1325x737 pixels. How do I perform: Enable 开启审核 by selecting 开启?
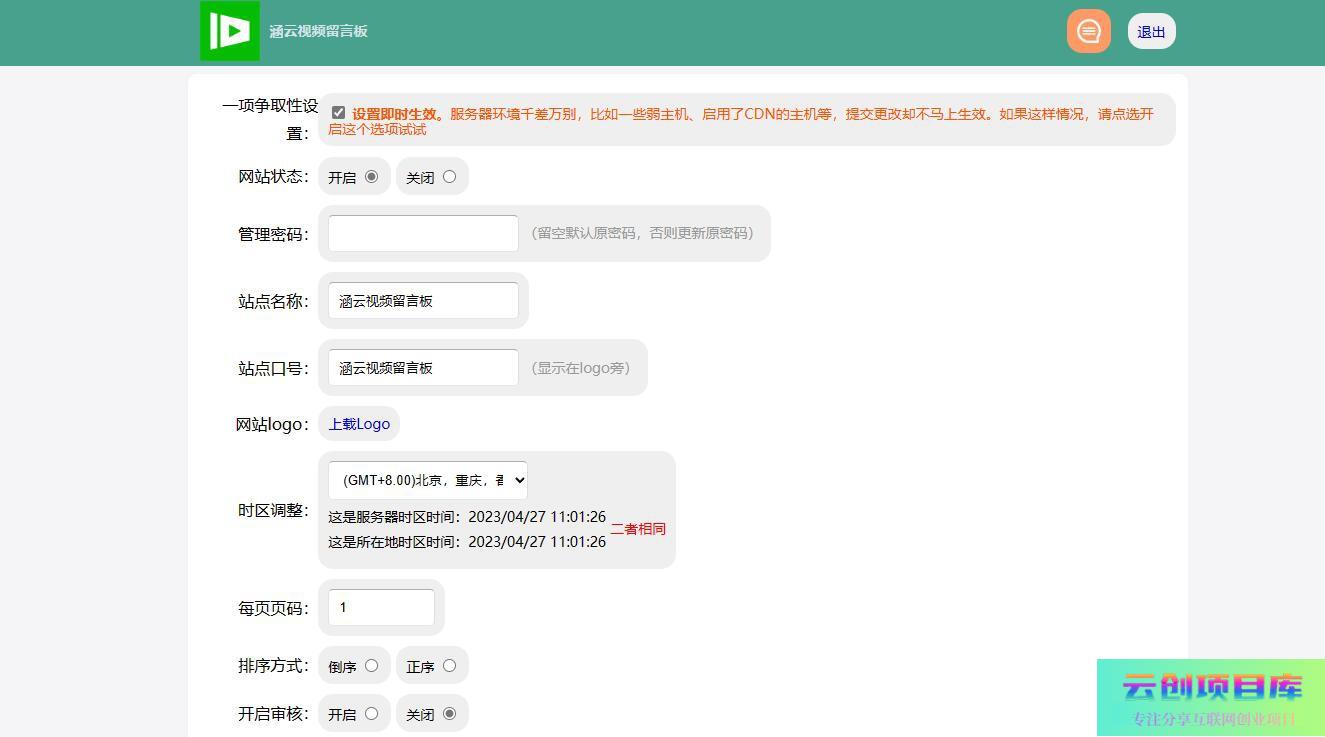point(371,714)
